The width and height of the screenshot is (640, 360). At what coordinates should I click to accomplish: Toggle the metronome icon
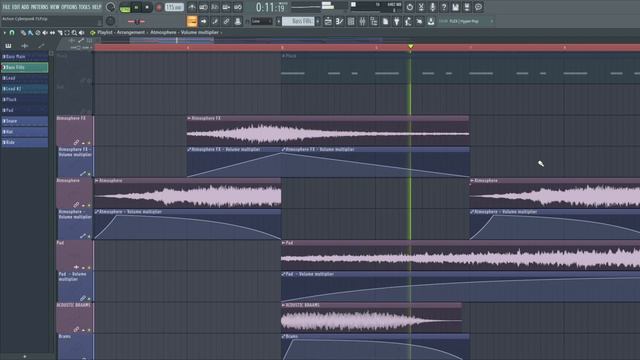click(x=192, y=7)
